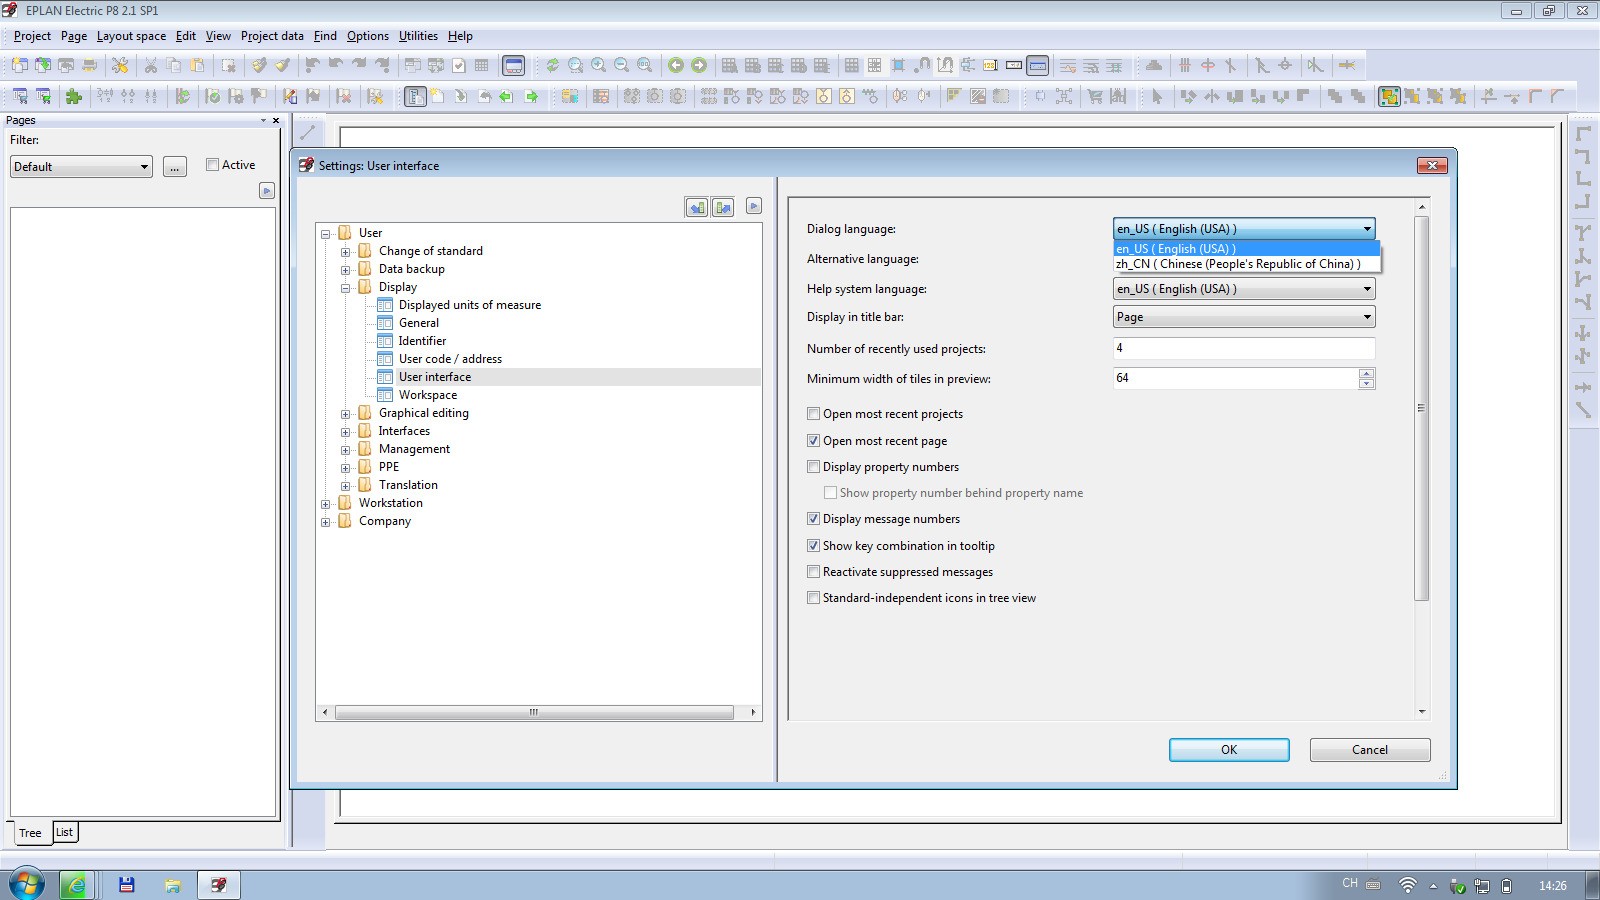The image size is (1600, 900).
Task: Click the Windows Start button
Action: (x=26, y=884)
